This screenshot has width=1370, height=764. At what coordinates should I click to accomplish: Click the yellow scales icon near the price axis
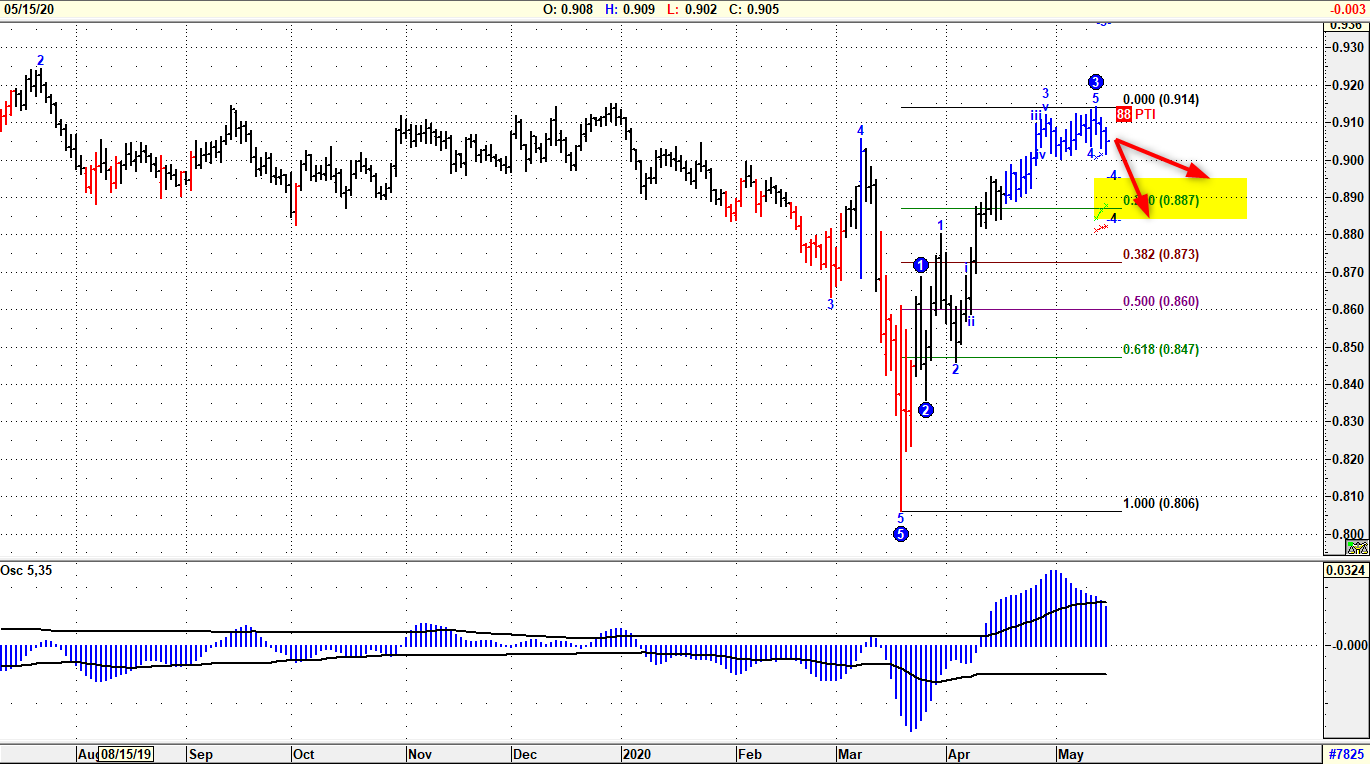[1358, 547]
